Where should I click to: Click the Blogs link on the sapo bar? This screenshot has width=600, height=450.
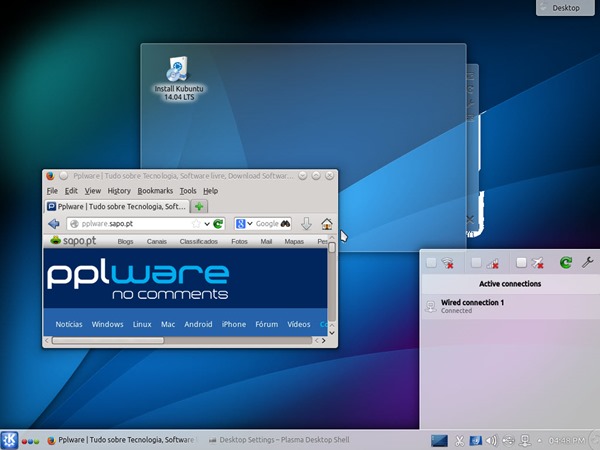click(x=125, y=242)
